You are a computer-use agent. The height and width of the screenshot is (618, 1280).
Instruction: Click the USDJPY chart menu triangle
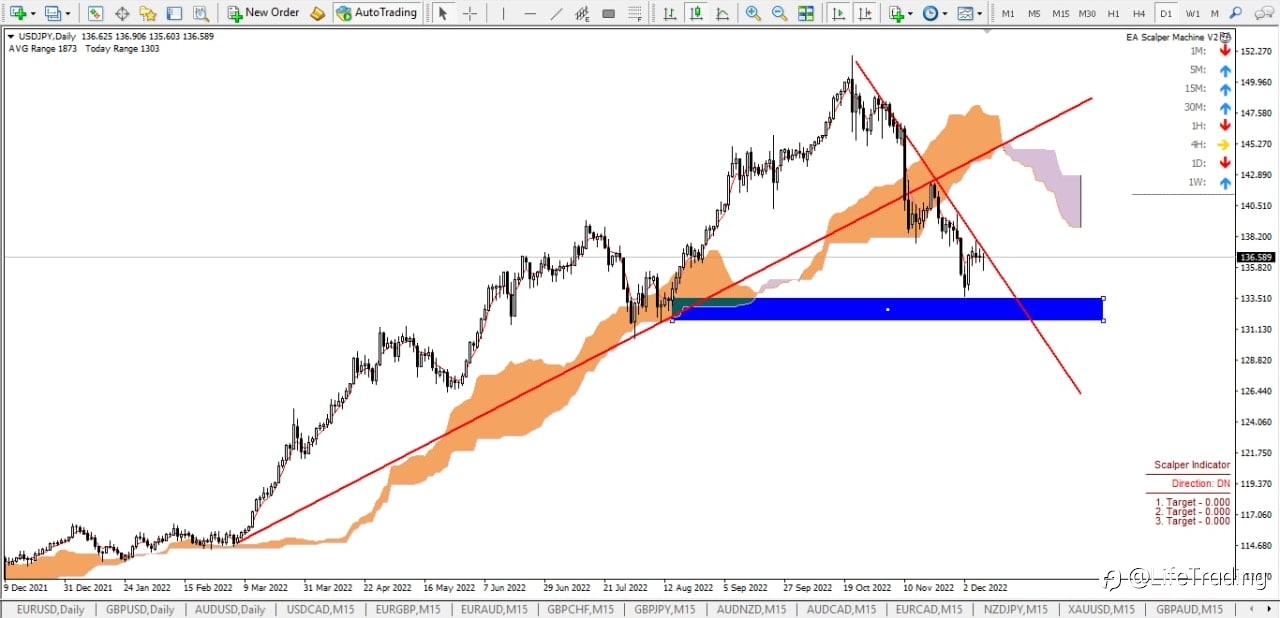[x=11, y=36]
